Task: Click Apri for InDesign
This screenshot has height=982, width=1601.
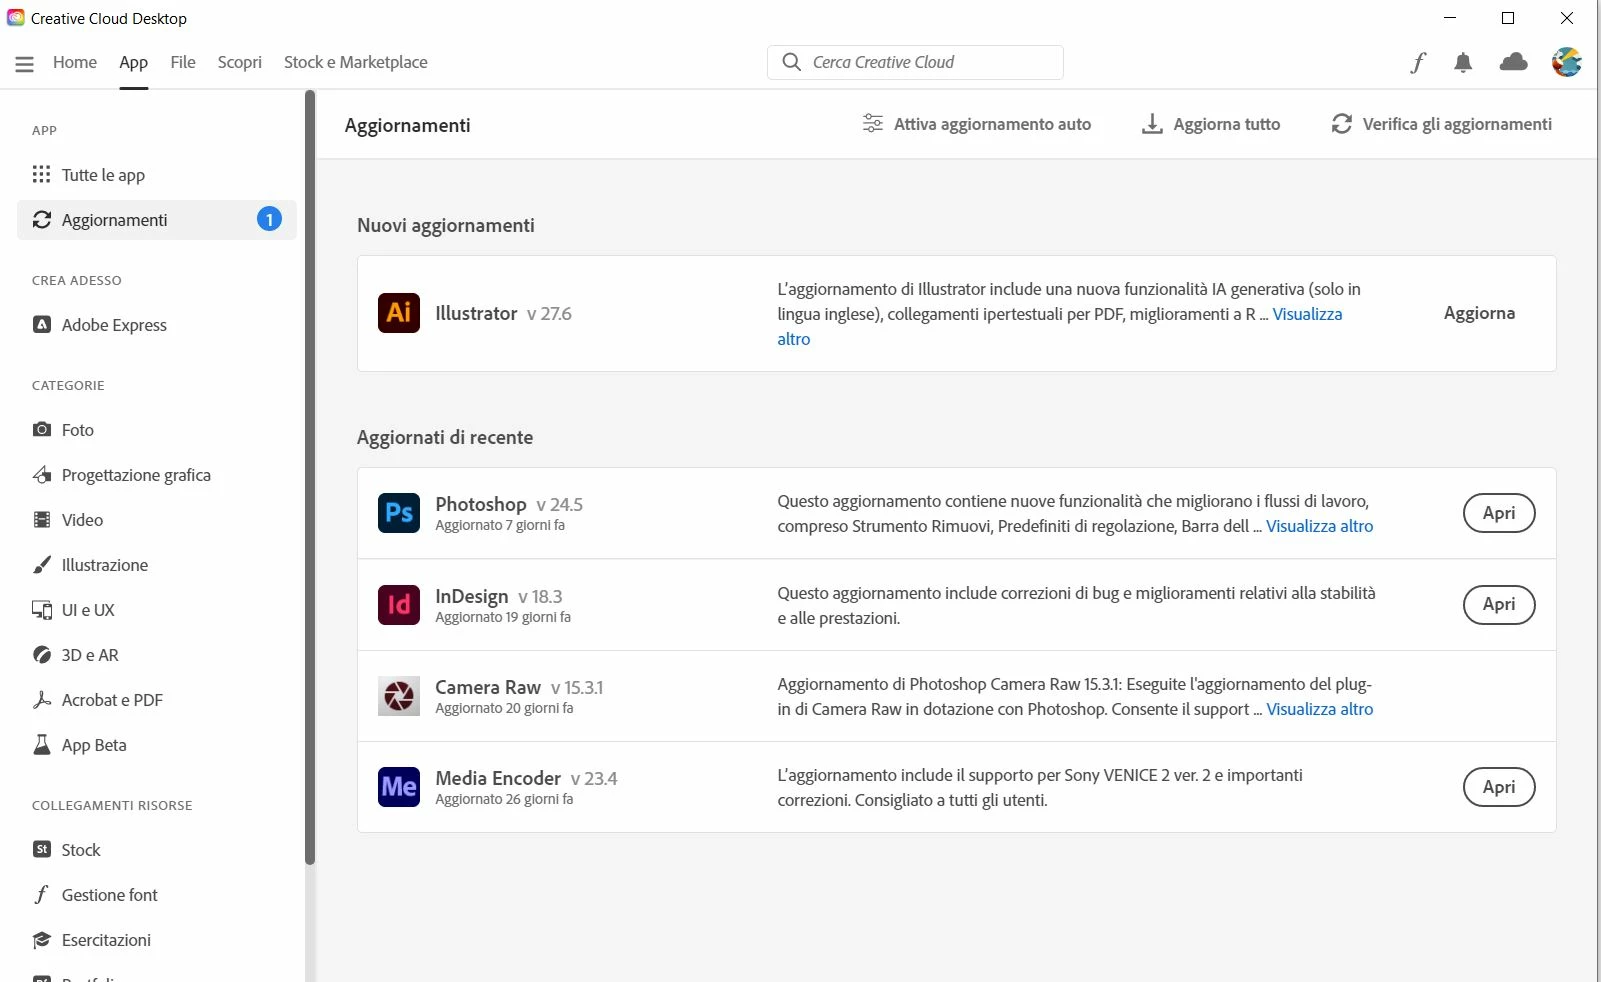Action: [1499, 604]
